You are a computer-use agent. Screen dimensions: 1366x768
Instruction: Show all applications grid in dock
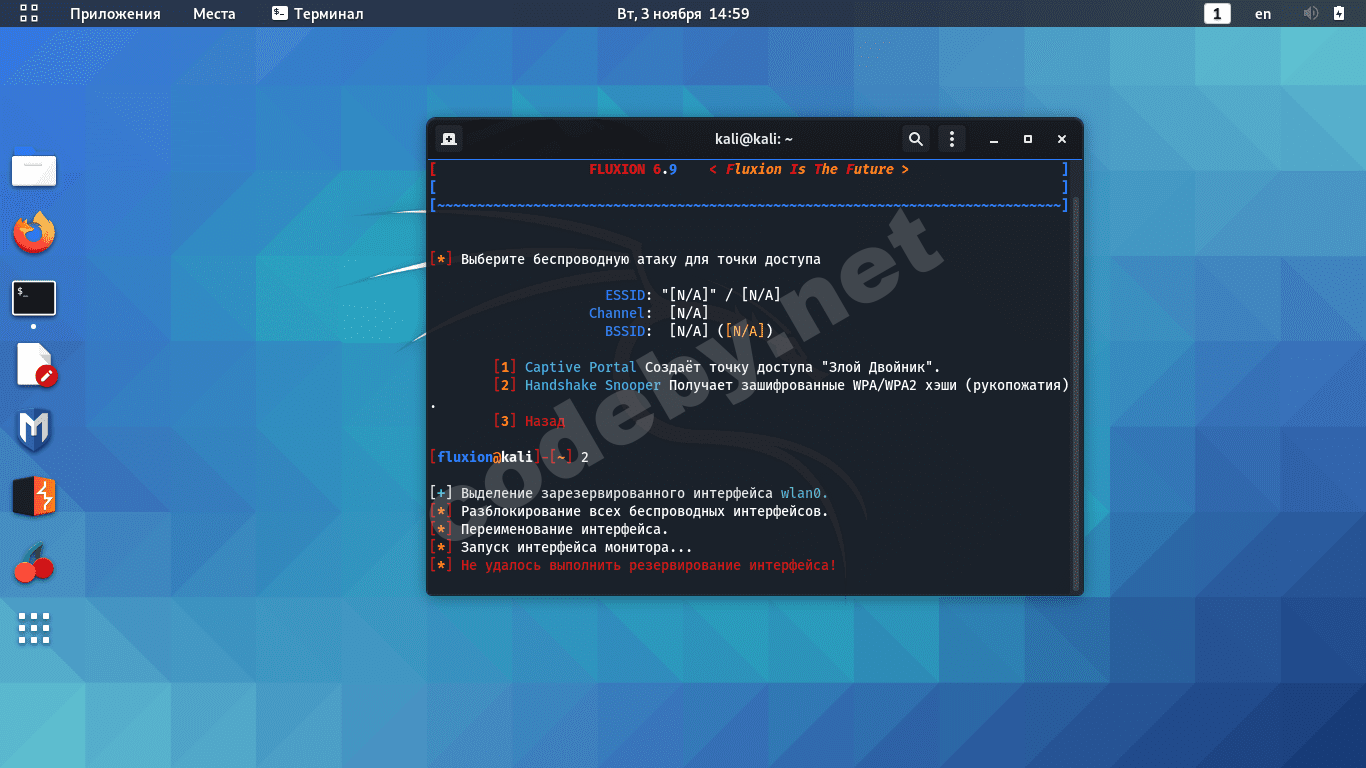34,628
